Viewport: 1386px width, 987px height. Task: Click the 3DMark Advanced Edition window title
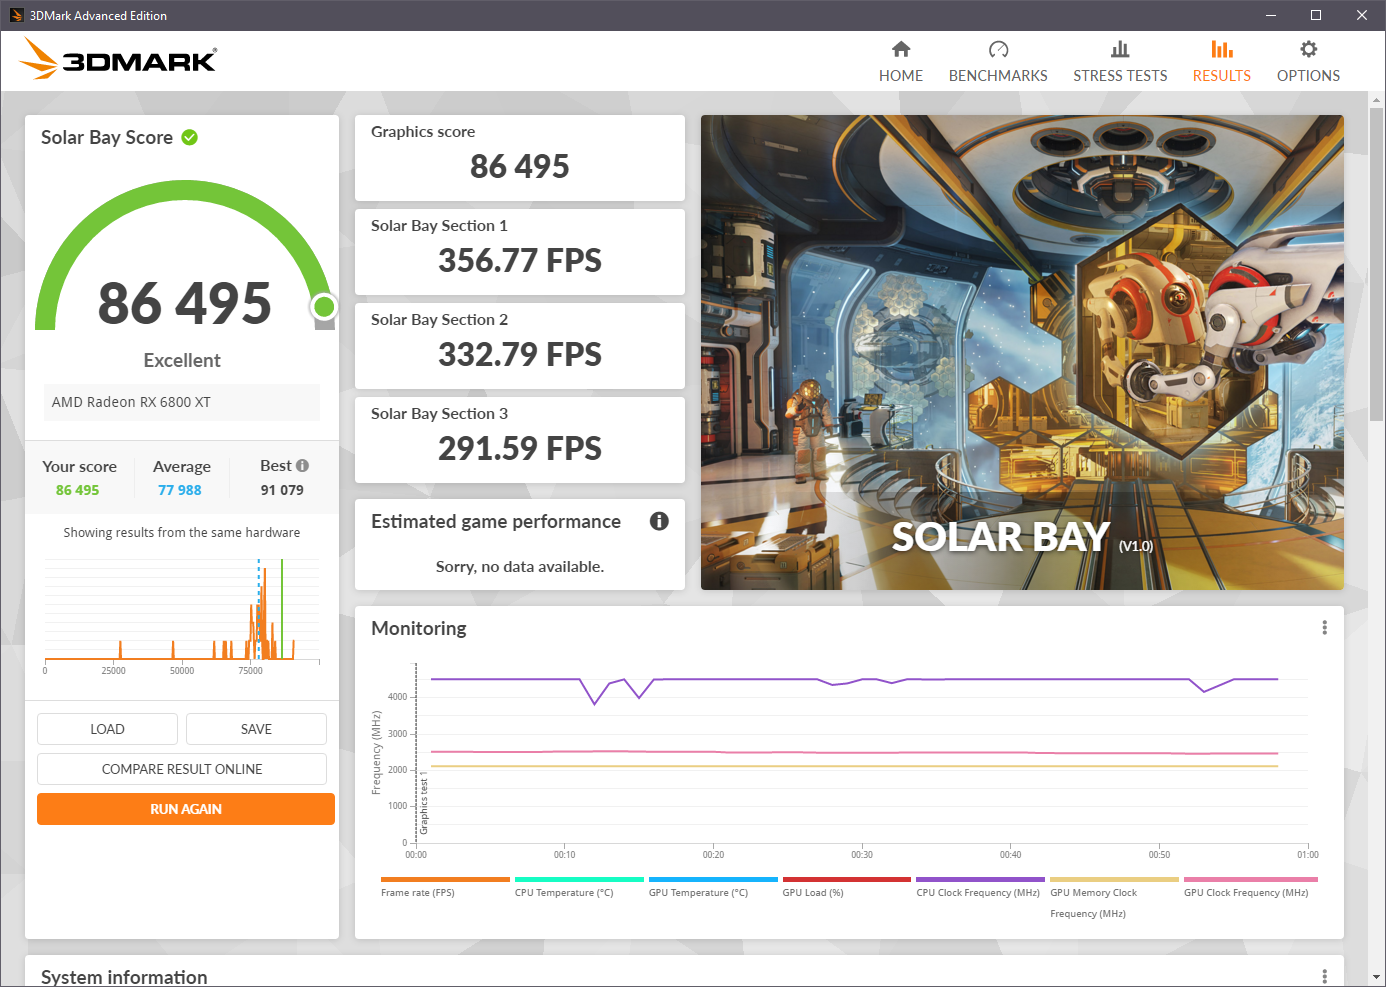(x=98, y=15)
